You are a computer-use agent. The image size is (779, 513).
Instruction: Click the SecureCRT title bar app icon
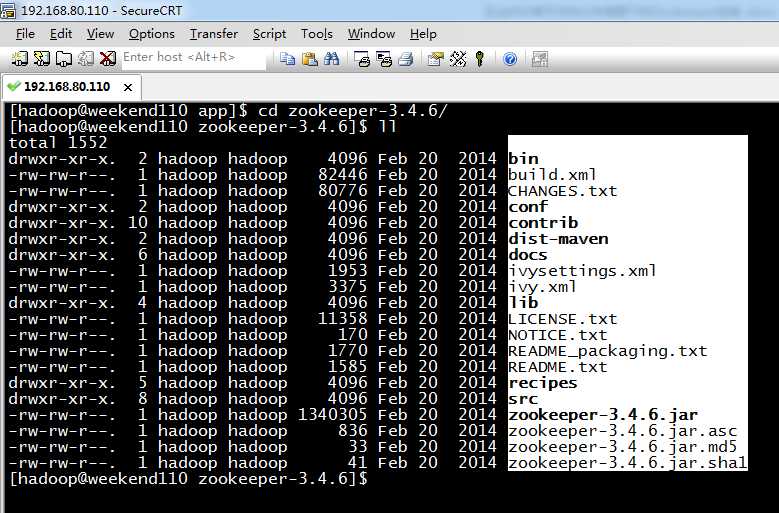(x=7, y=10)
